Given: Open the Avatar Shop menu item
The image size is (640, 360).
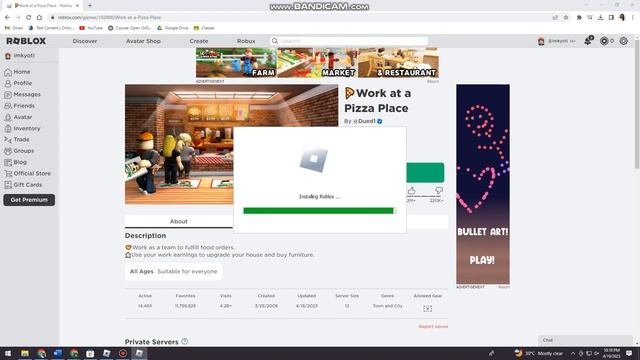Looking at the screenshot, I should (x=143, y=41).
